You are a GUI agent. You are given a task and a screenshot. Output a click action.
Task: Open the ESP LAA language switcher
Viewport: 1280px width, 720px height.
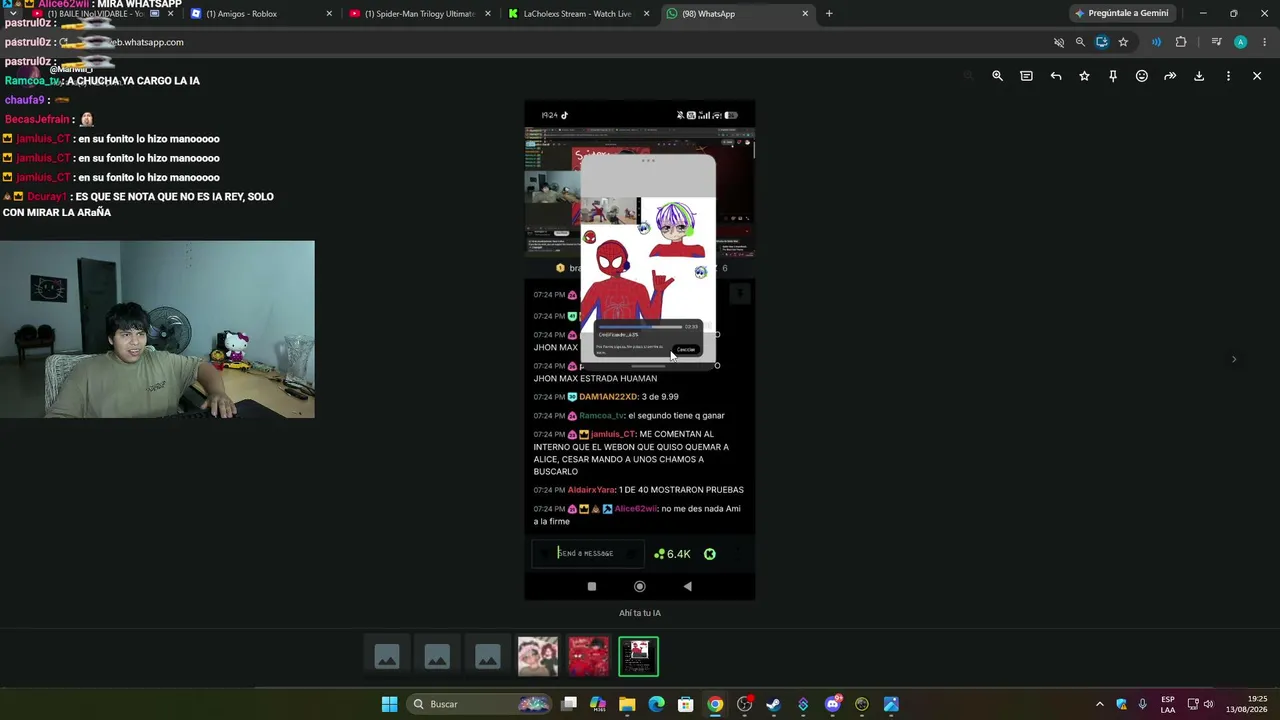click(1168, 704)
